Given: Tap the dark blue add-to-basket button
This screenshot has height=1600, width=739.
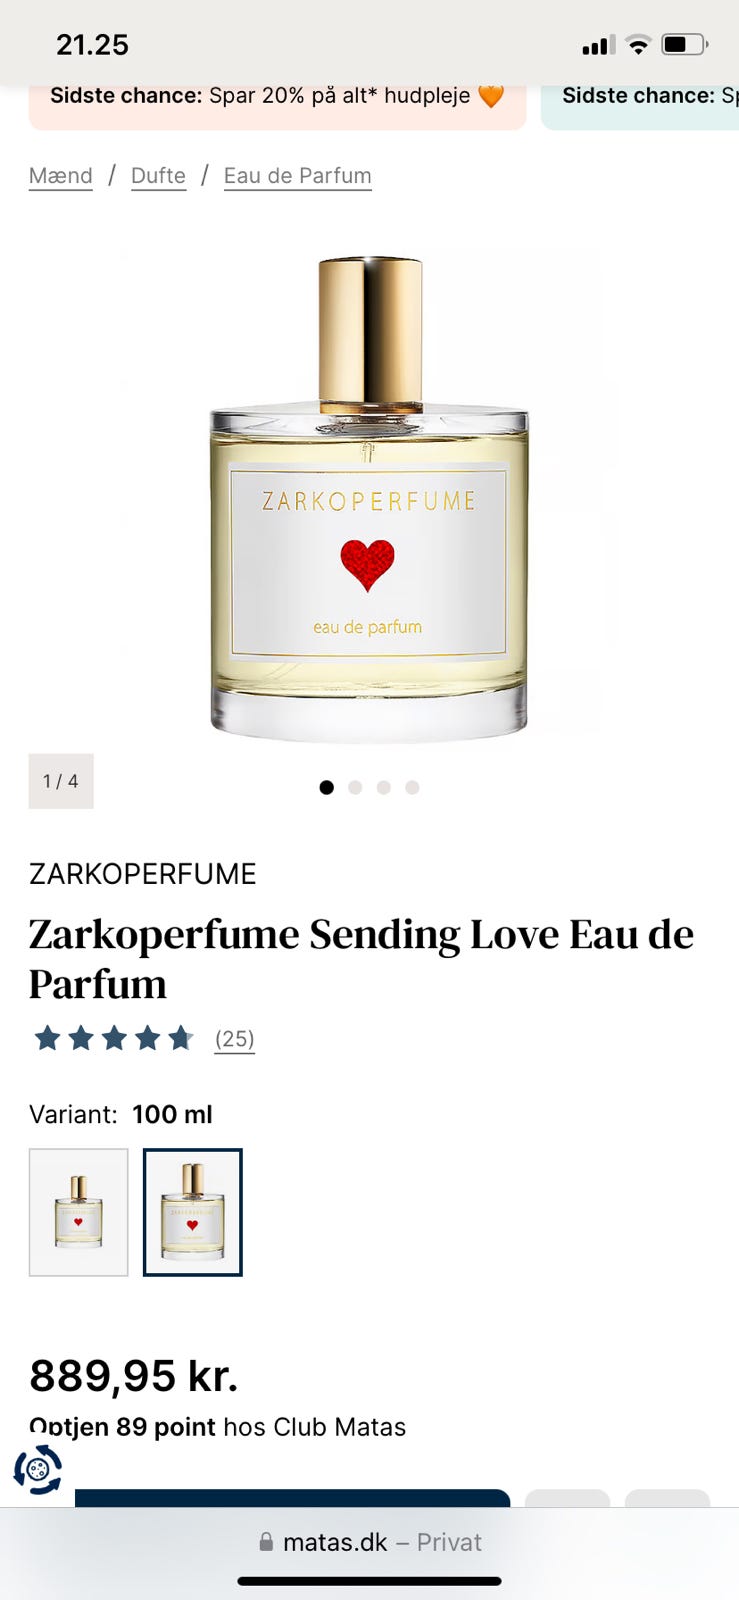Looking at the screenshot, I should tap(293, 1498).
